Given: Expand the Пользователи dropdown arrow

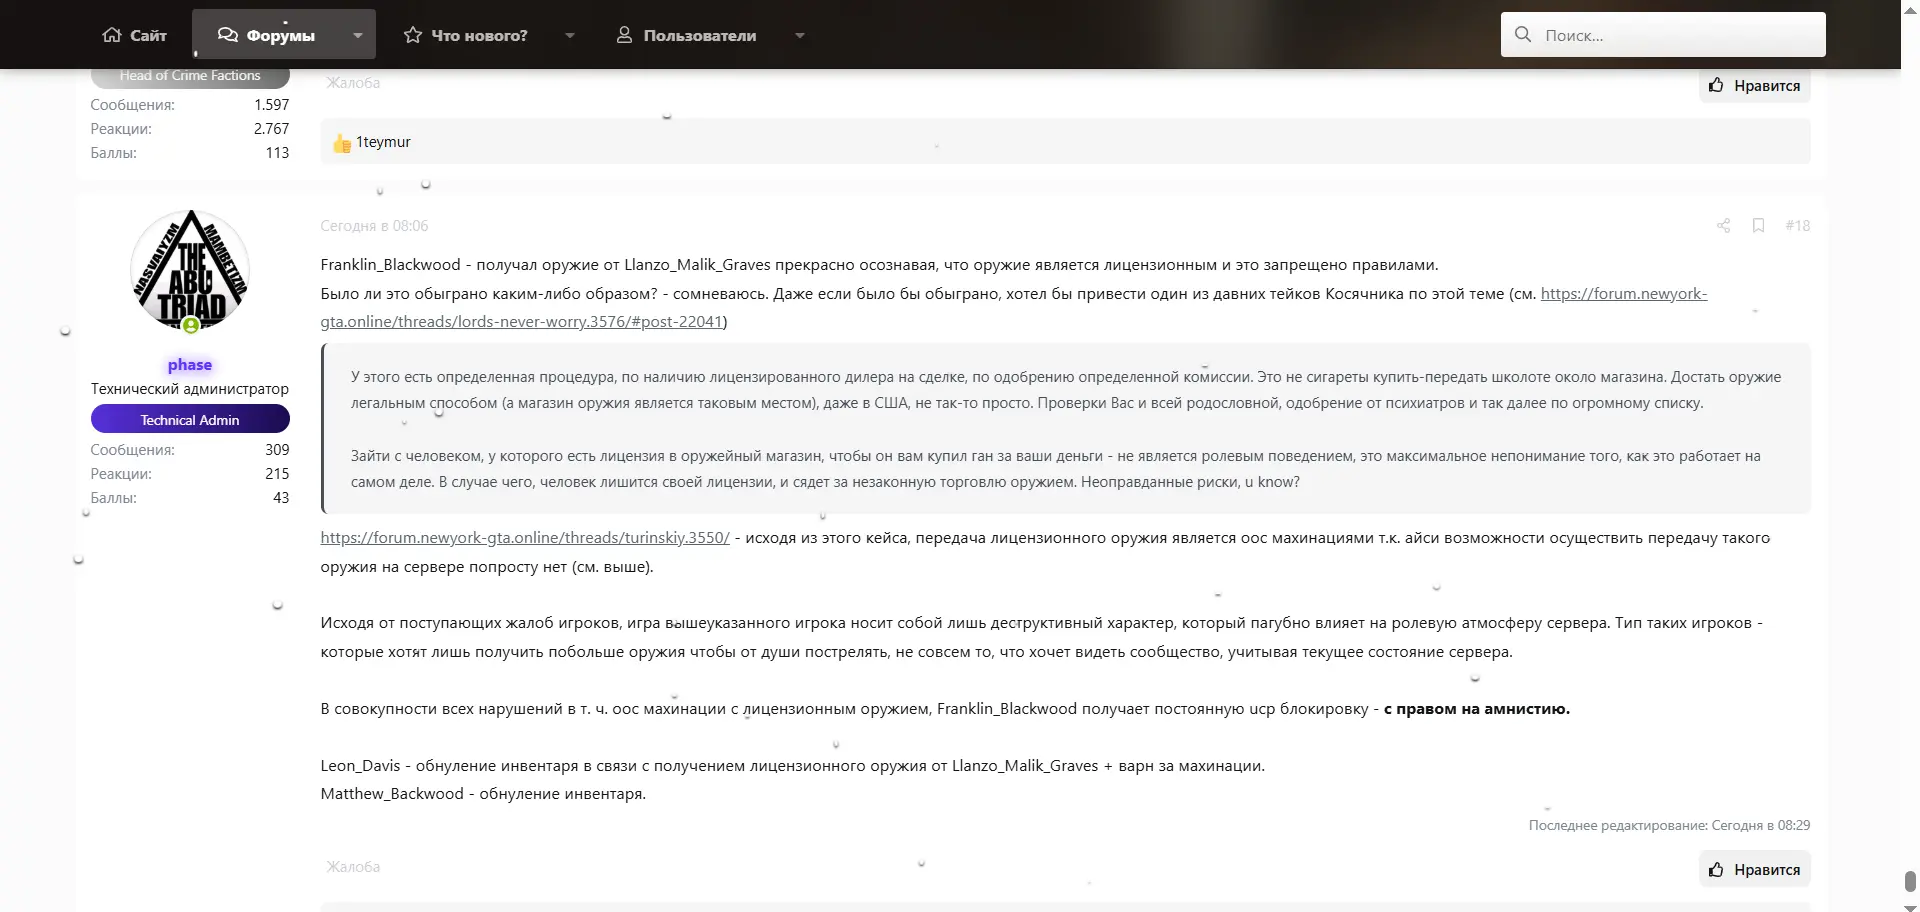Looking at the screenshot, I should 799,35.
